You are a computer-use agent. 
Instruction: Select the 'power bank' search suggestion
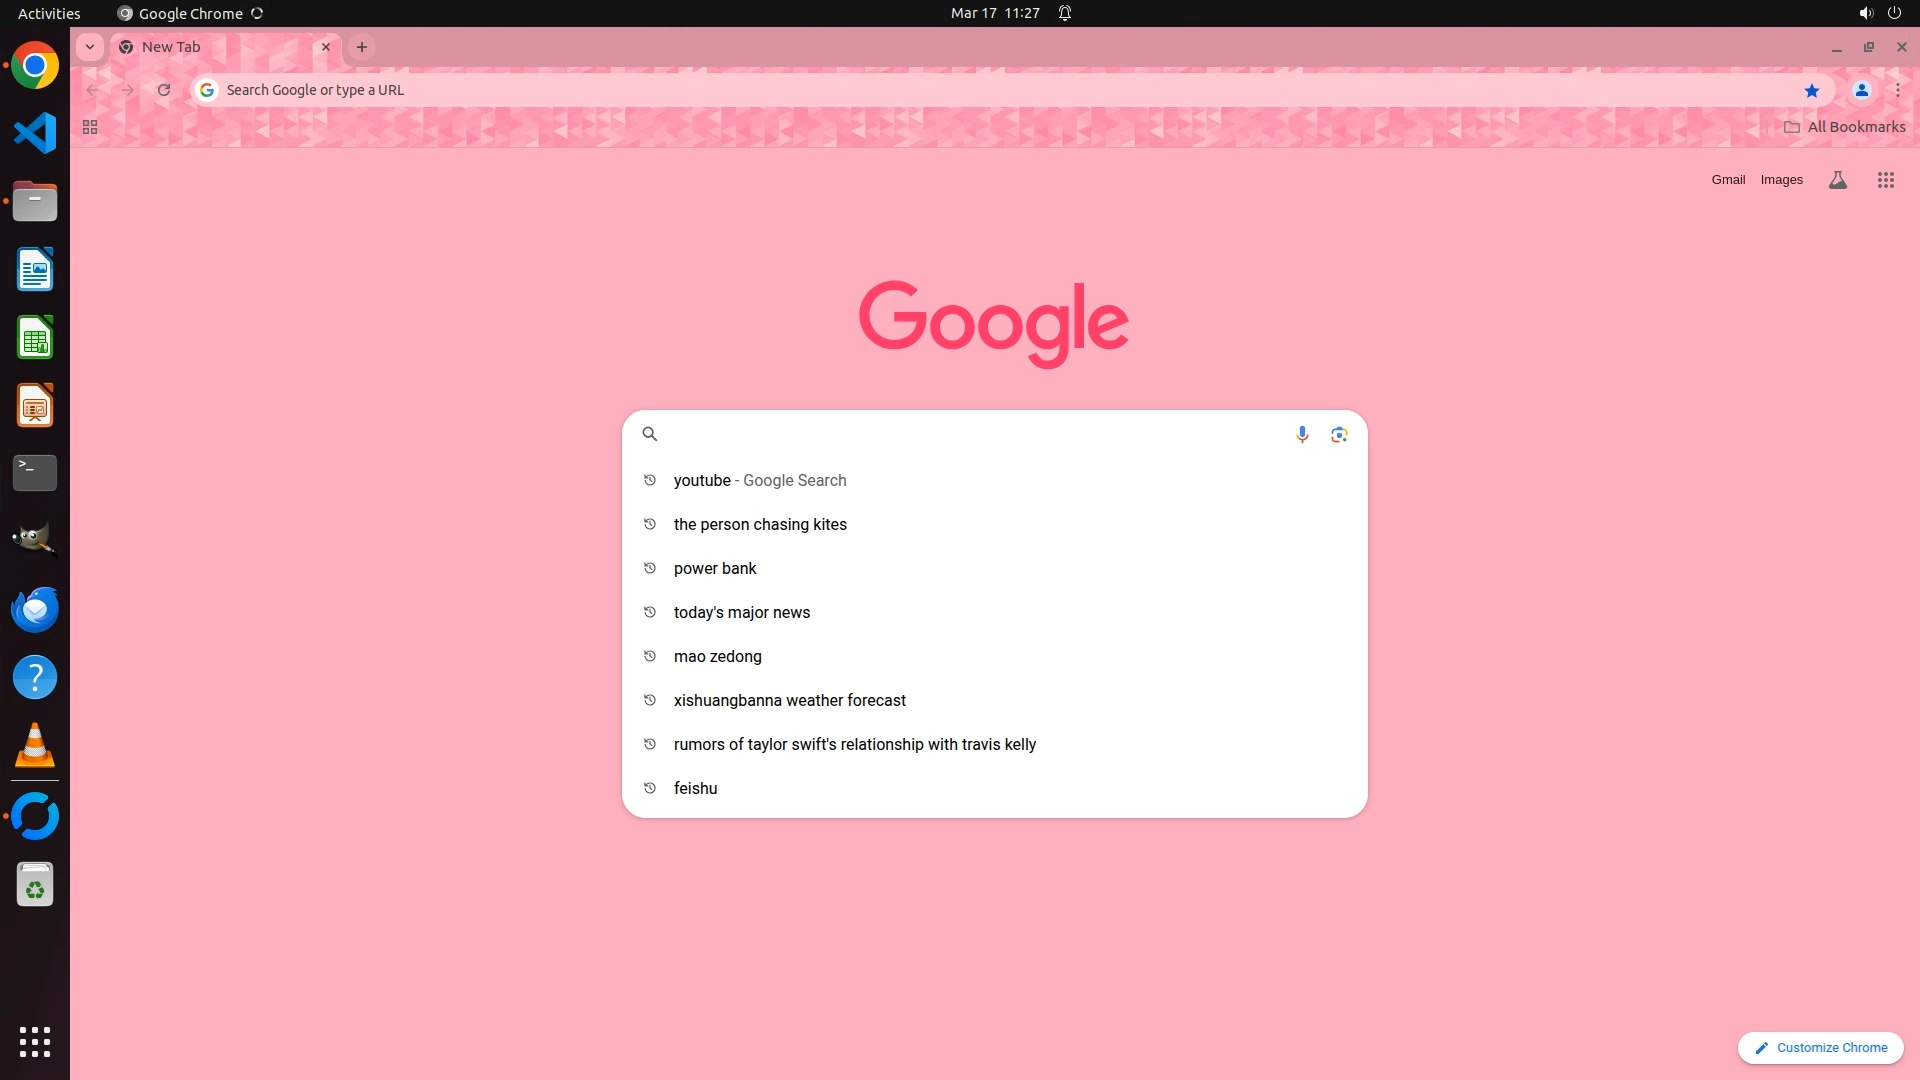pos(715,568)
